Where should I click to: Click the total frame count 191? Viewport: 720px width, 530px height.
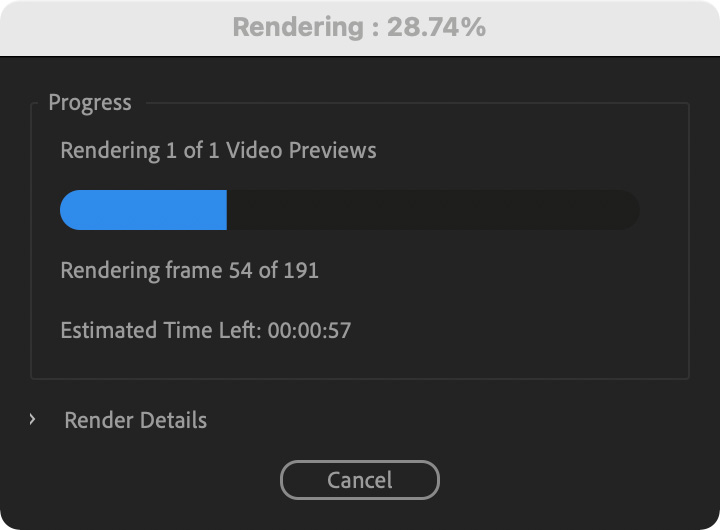(x=301, y=270)
